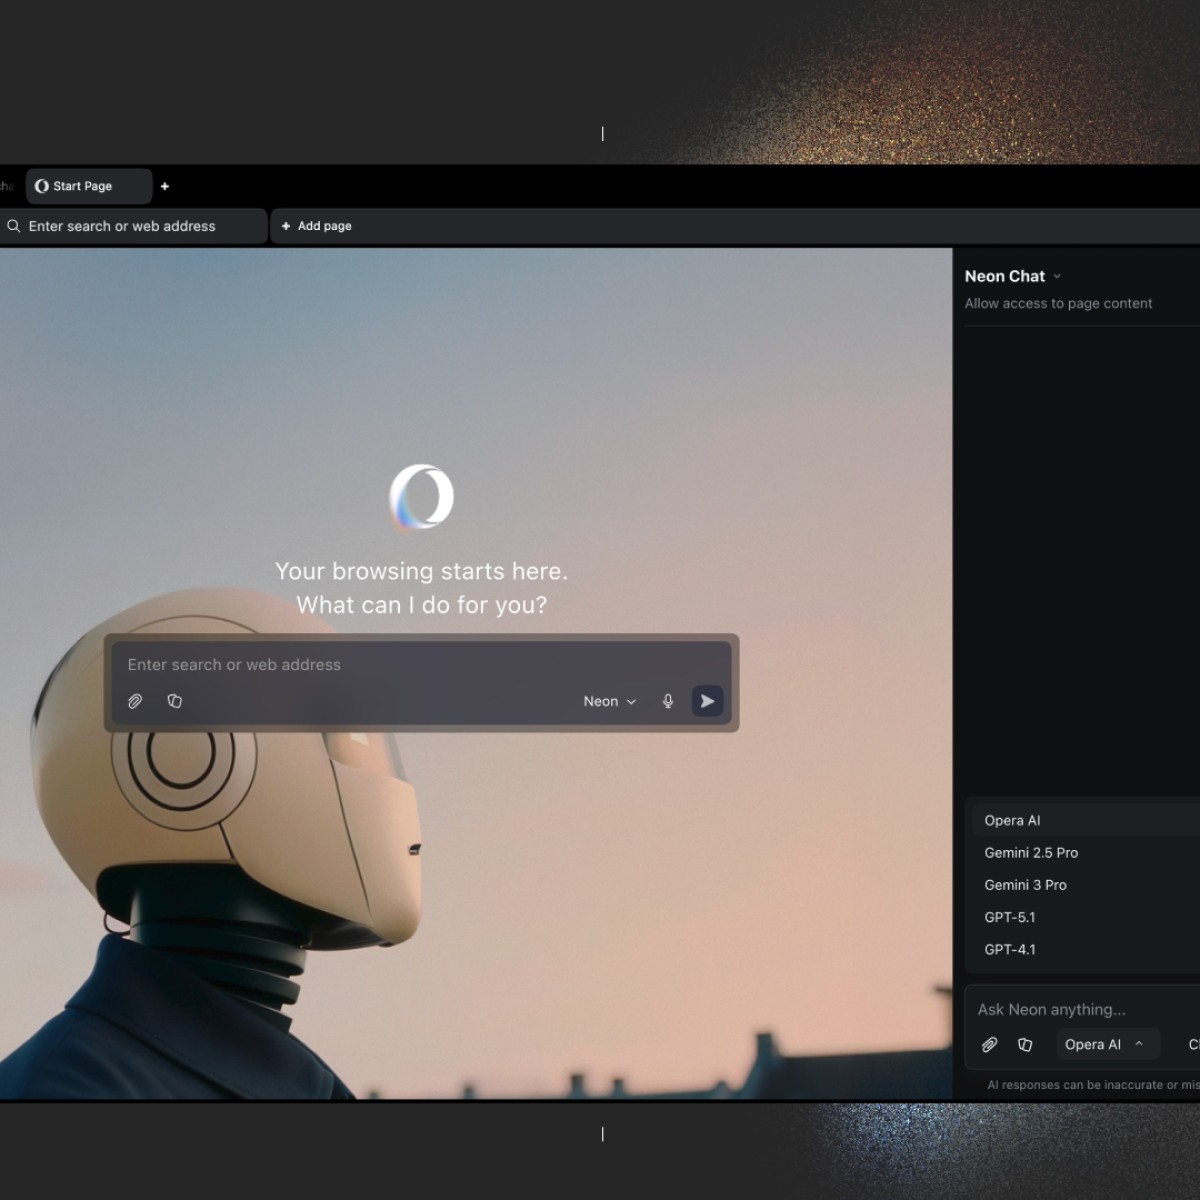Select Gemini 3 Pro from the model list

(1025, 885)
